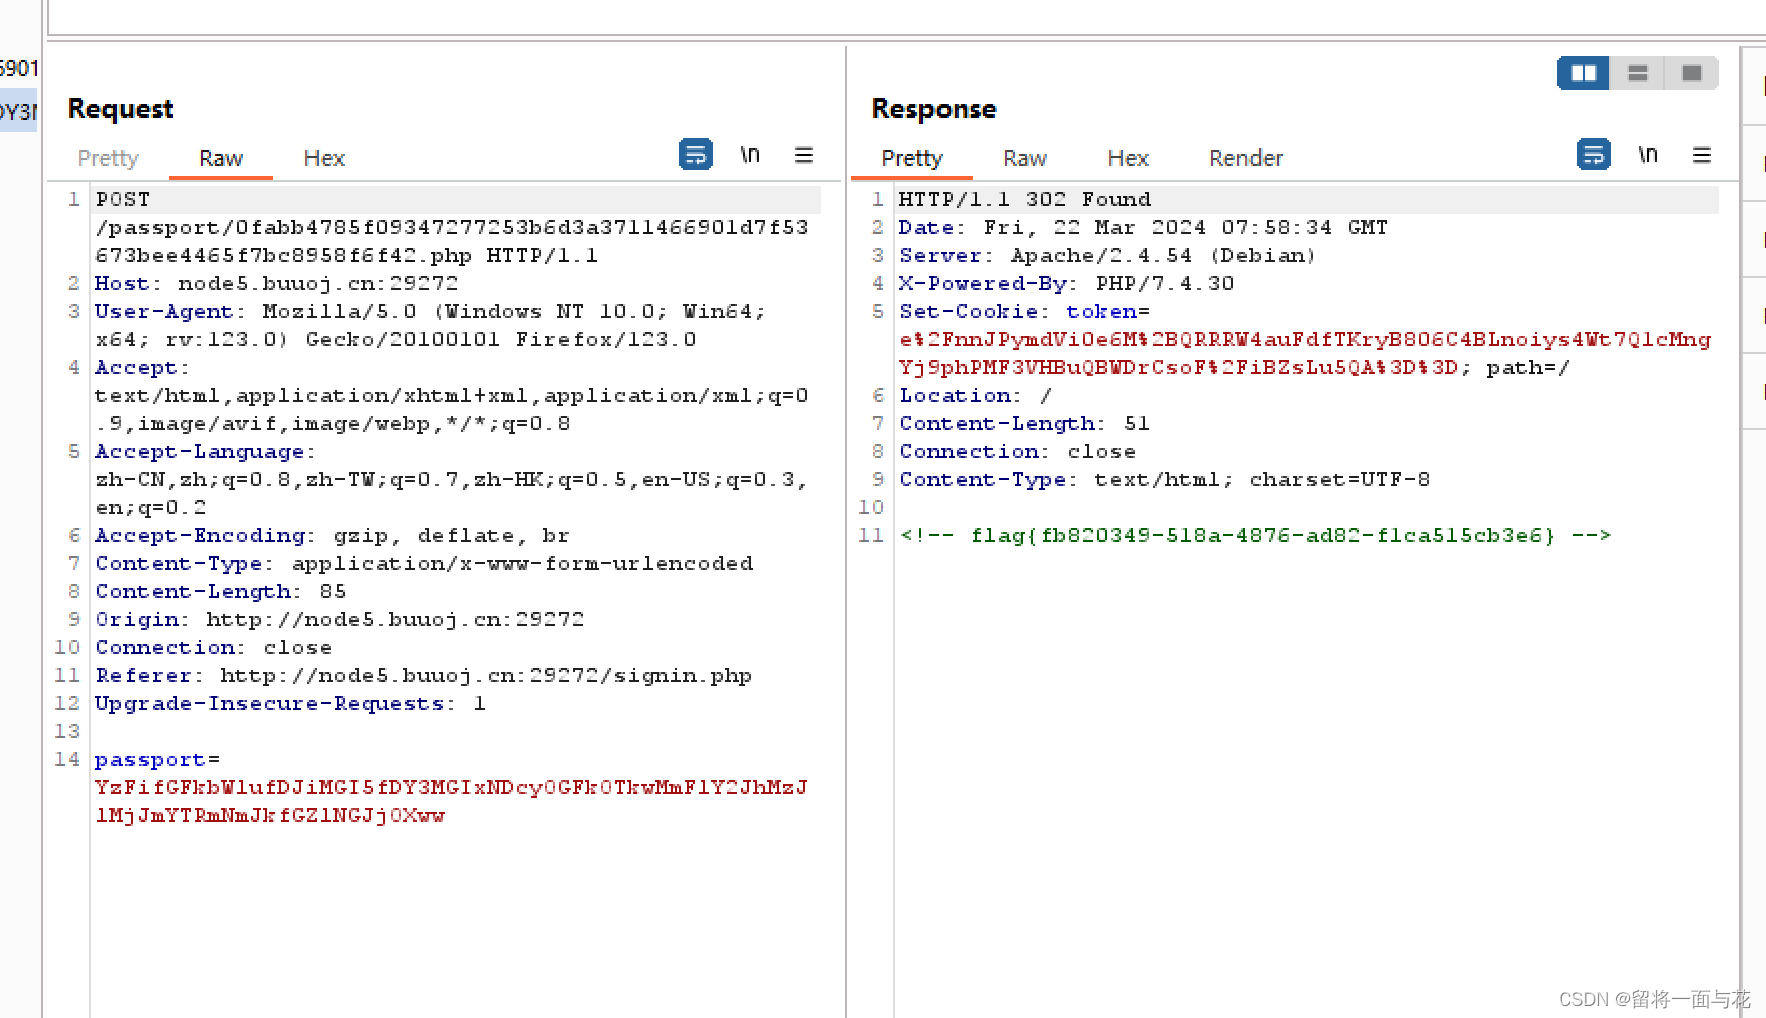Open the Response Render tab
Screen dimensions: 1766x1018
pos(1246,158)
